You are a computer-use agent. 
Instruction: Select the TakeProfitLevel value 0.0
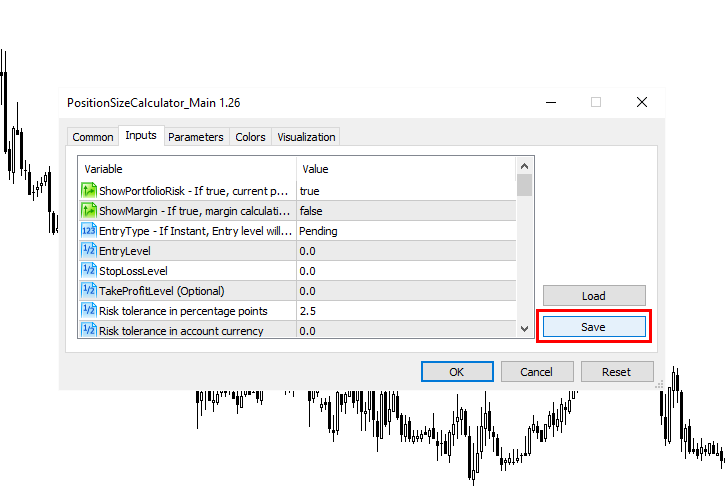click(307, 291)
